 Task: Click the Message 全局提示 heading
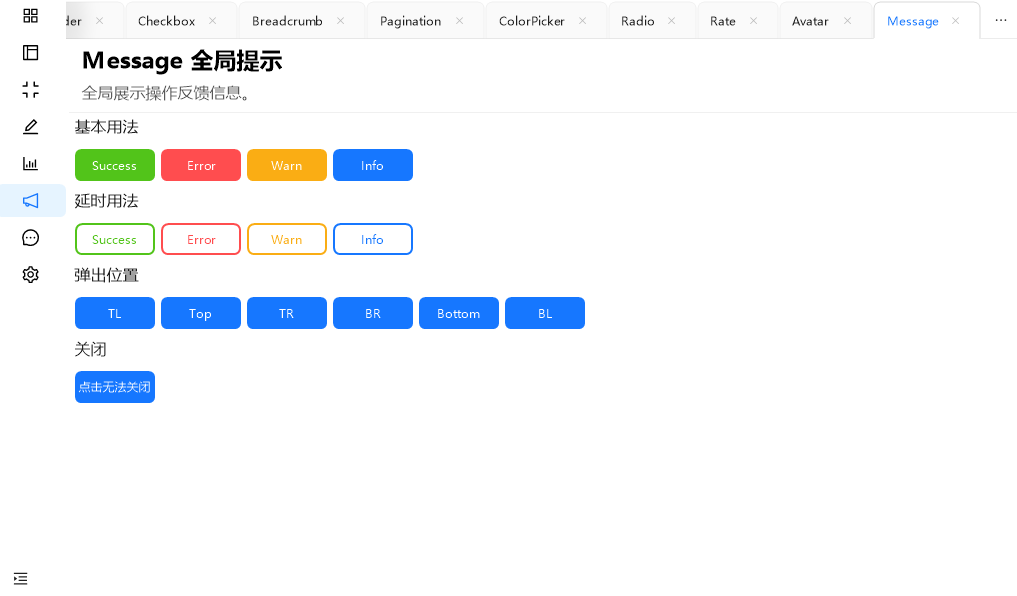[x=182, y=61]
